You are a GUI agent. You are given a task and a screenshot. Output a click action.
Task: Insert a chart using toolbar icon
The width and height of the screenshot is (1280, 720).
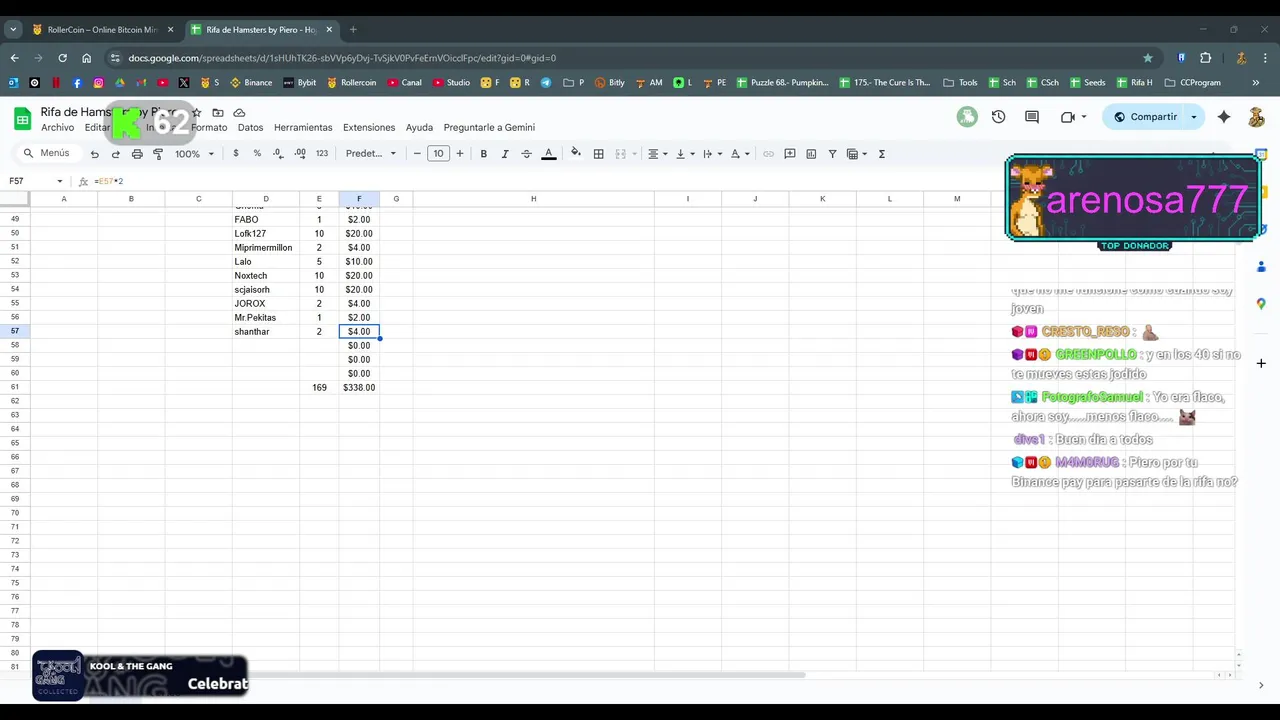(x=811, y=154)
